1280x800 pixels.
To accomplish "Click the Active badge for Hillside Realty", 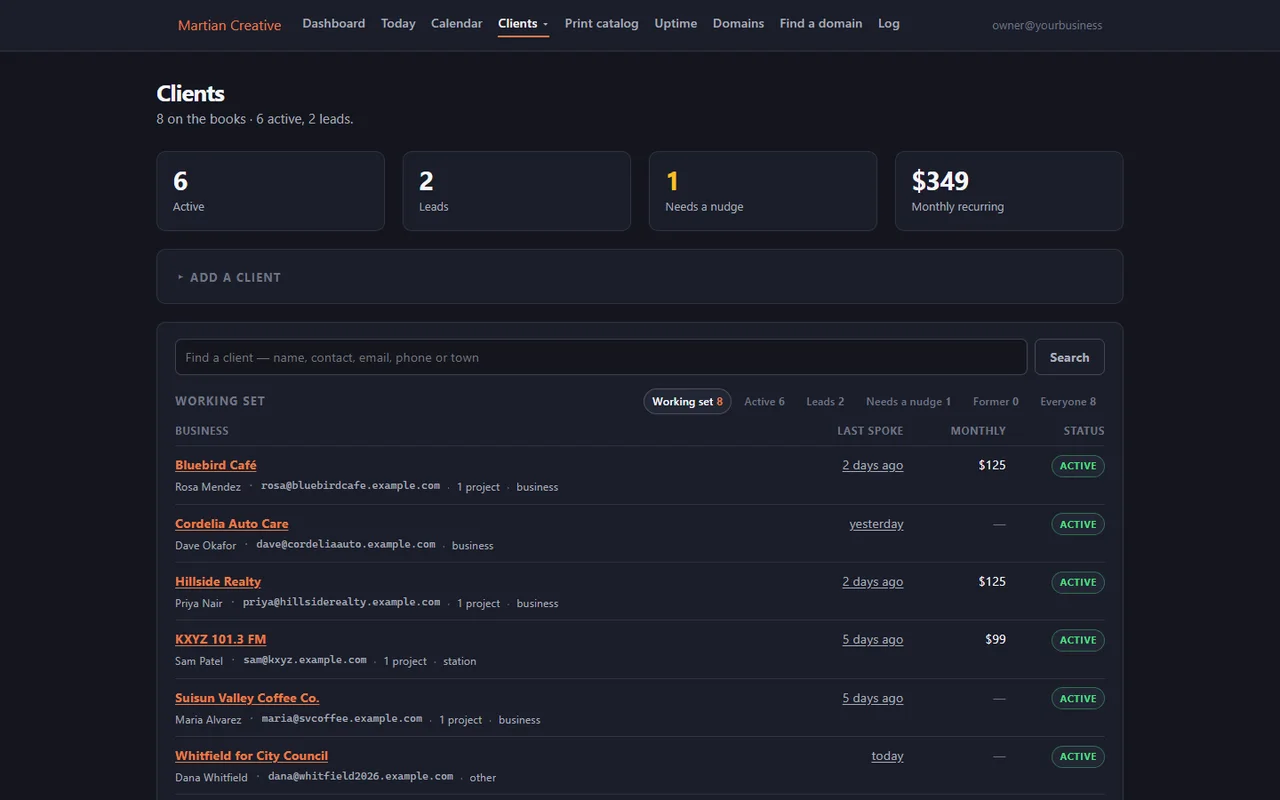I will tap(1078, 582).
